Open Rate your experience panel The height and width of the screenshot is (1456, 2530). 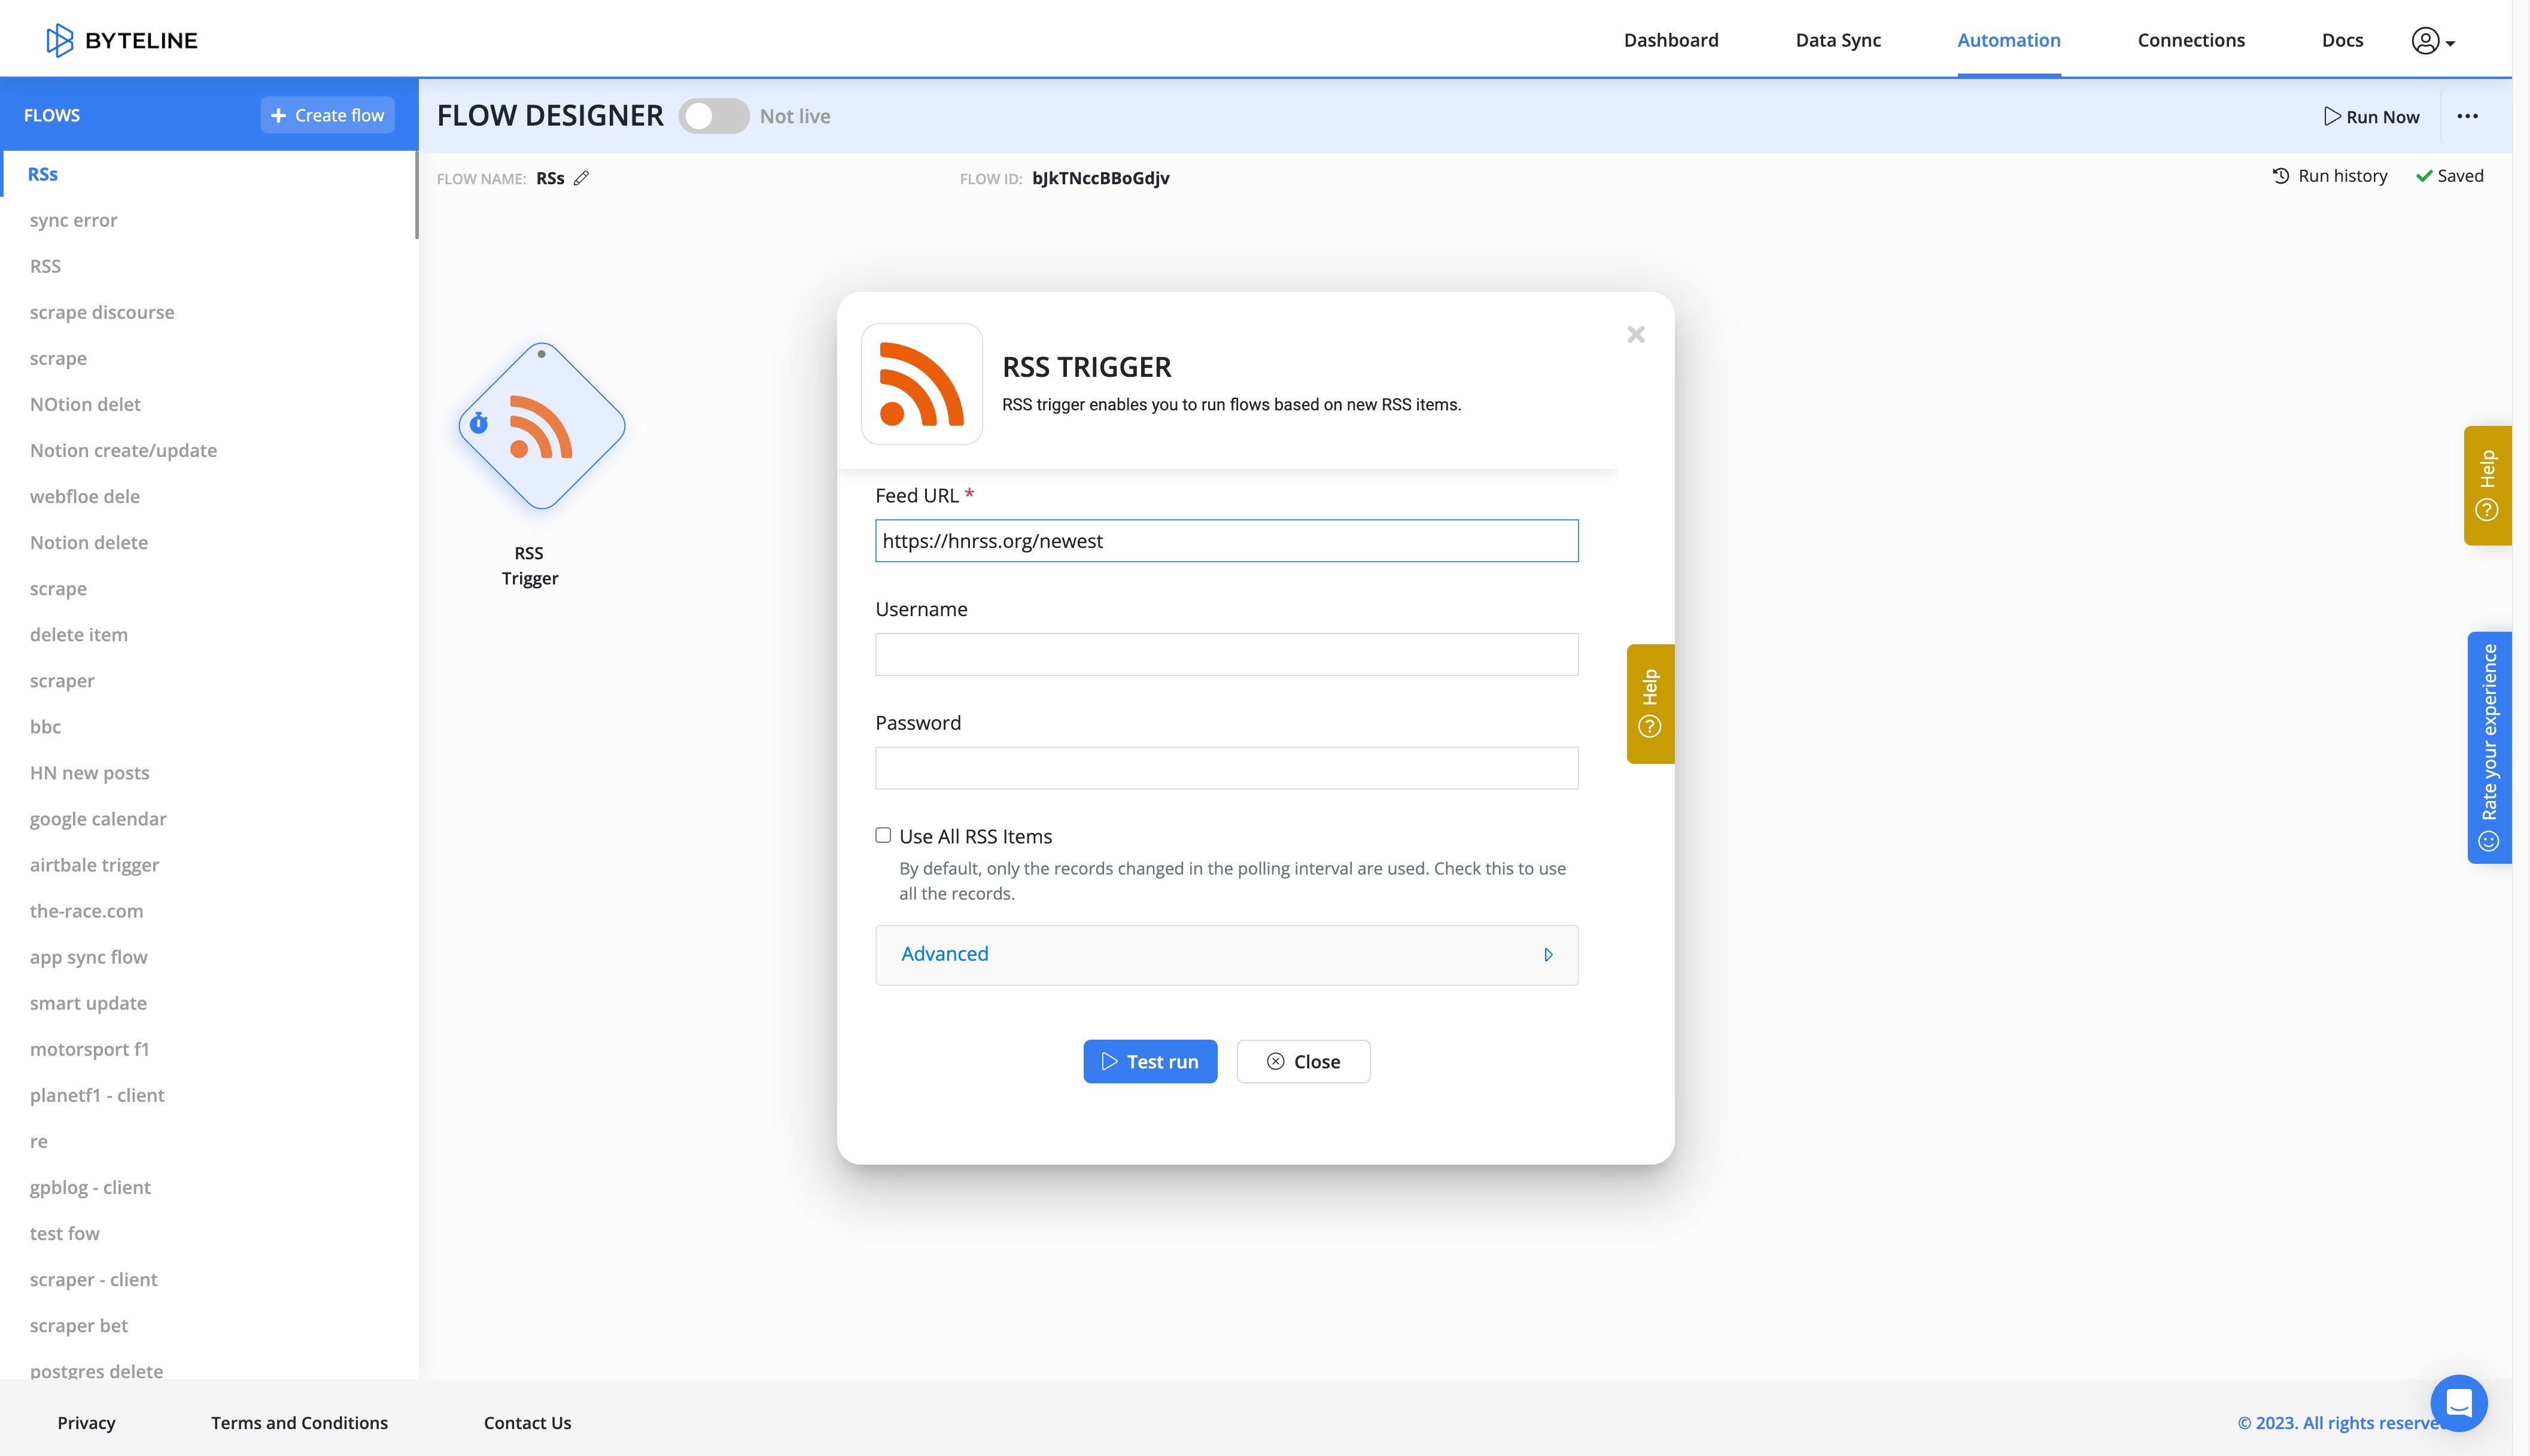[2489, 747]
